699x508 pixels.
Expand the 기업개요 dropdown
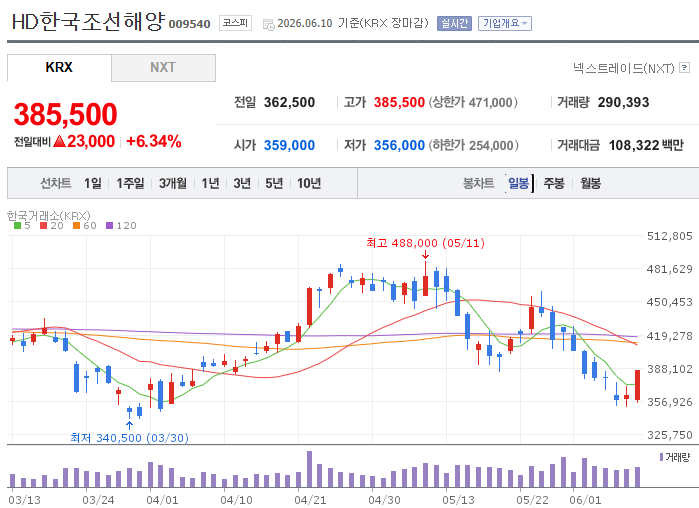[x=505, y=23]
